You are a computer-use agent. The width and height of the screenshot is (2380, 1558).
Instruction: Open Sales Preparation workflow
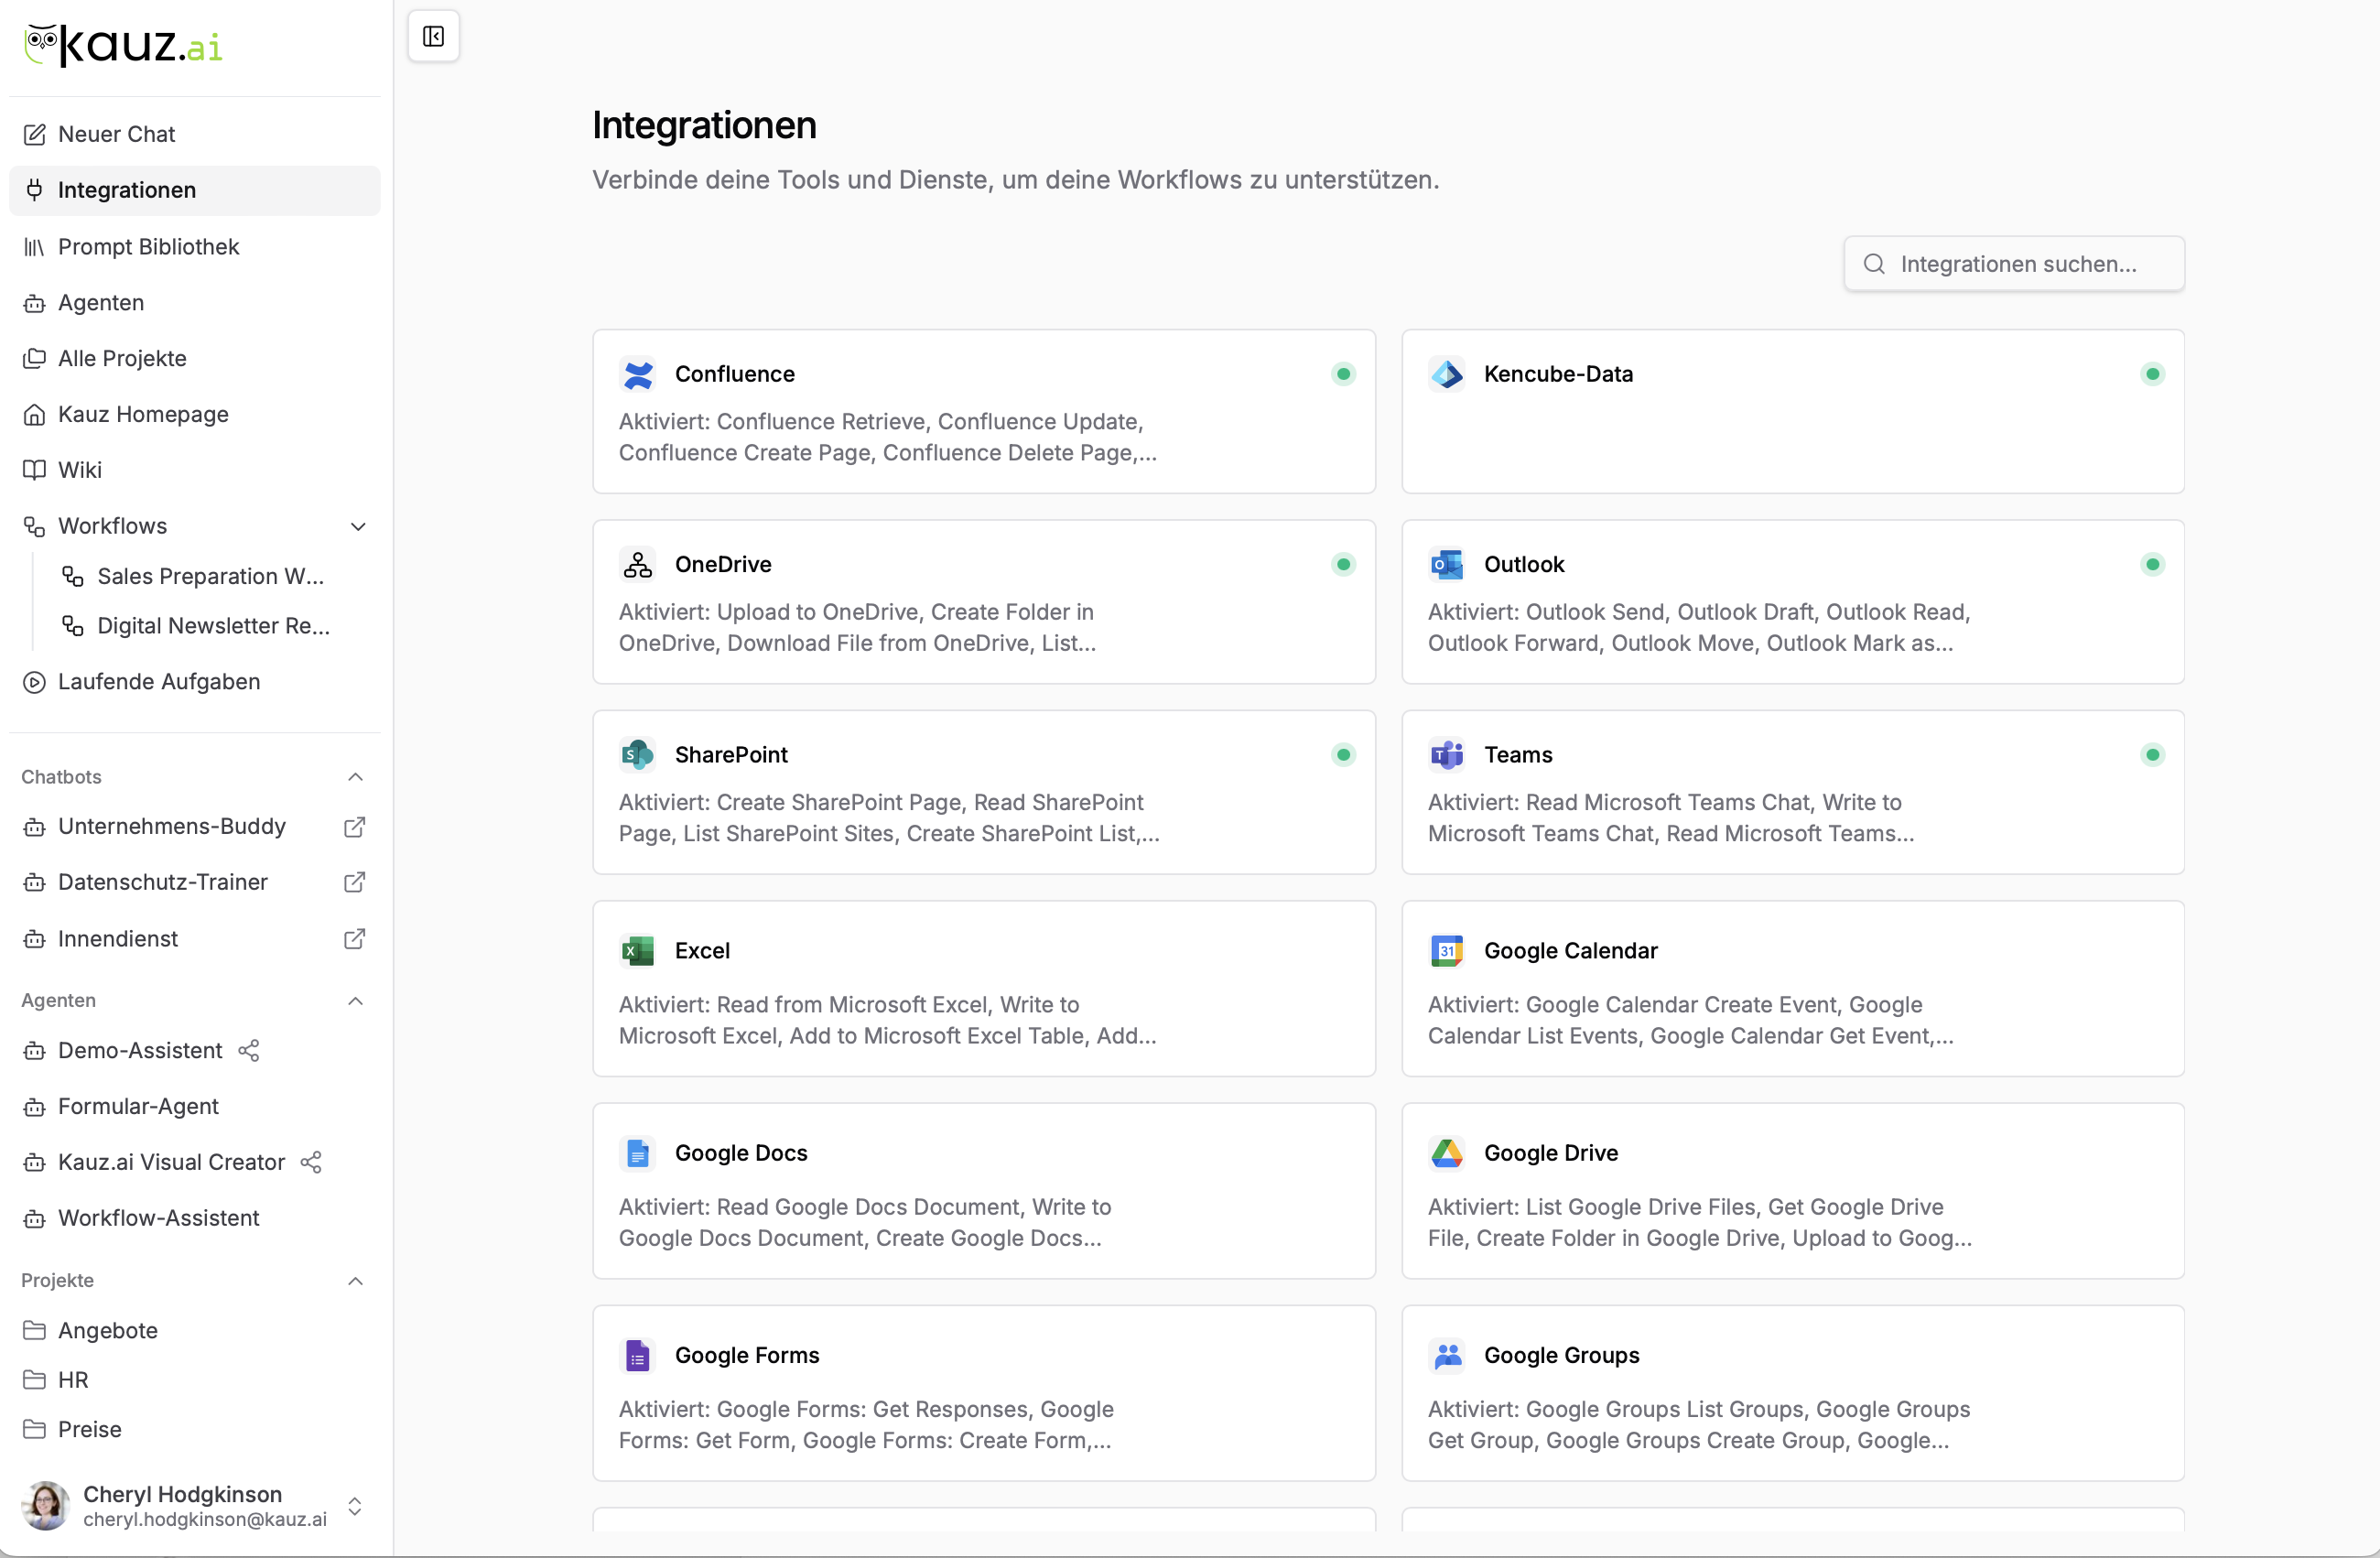coord(210,577)
